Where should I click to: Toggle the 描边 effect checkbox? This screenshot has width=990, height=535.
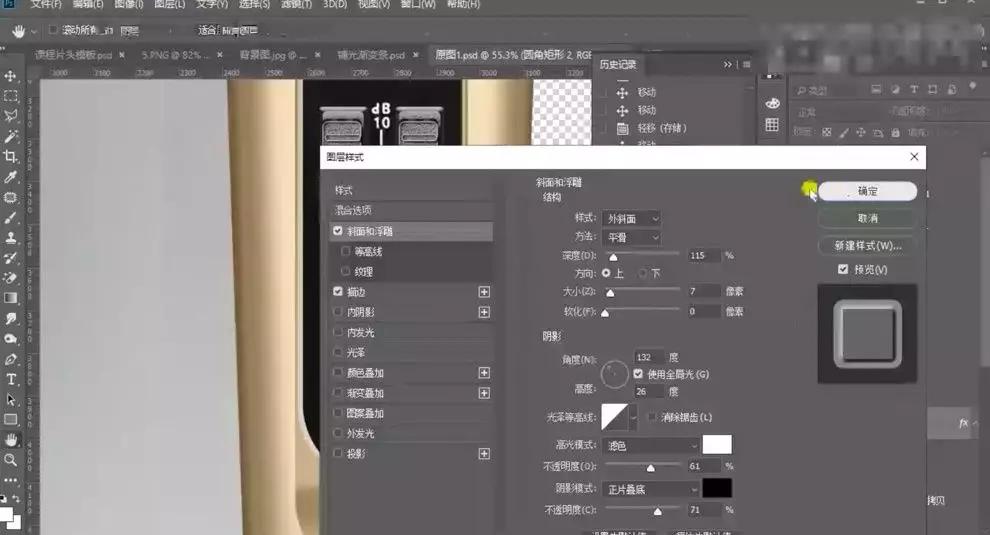click(x=338, y=292)
